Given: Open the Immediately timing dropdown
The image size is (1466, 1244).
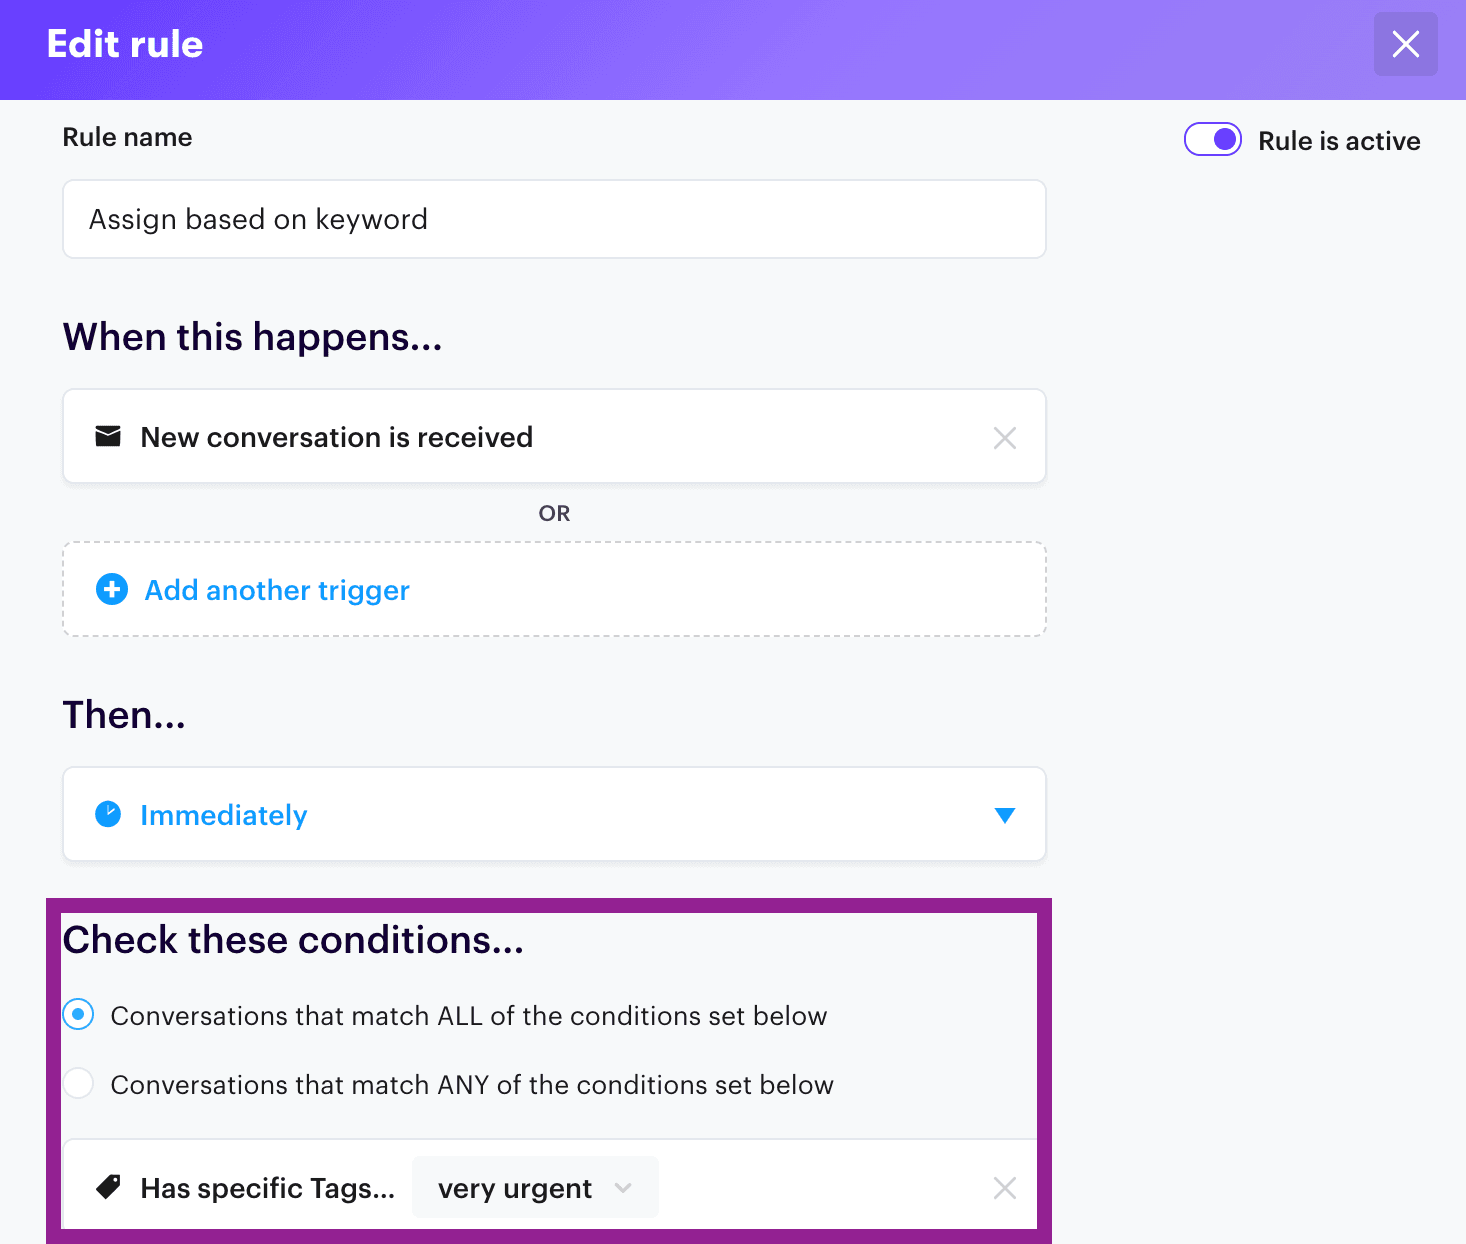Looking at the screenshot, I should tap(1004, 814).
